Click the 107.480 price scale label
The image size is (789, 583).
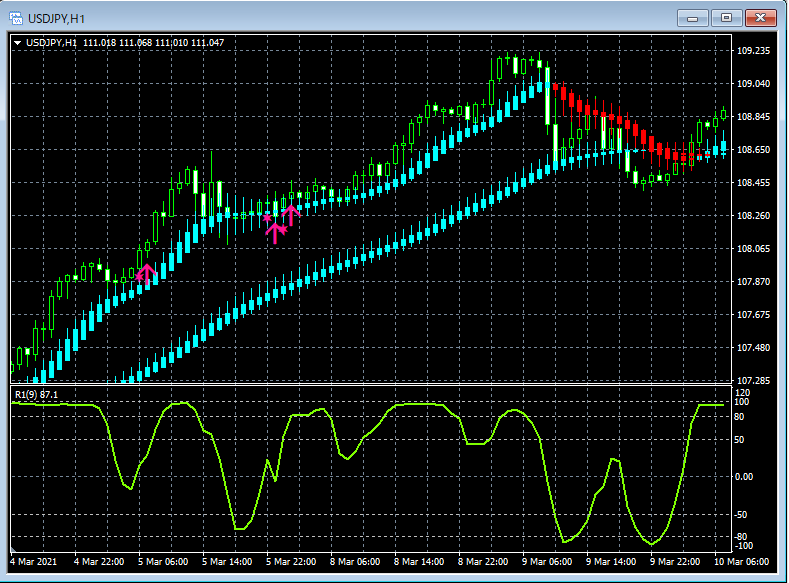(x=753, y=348)
